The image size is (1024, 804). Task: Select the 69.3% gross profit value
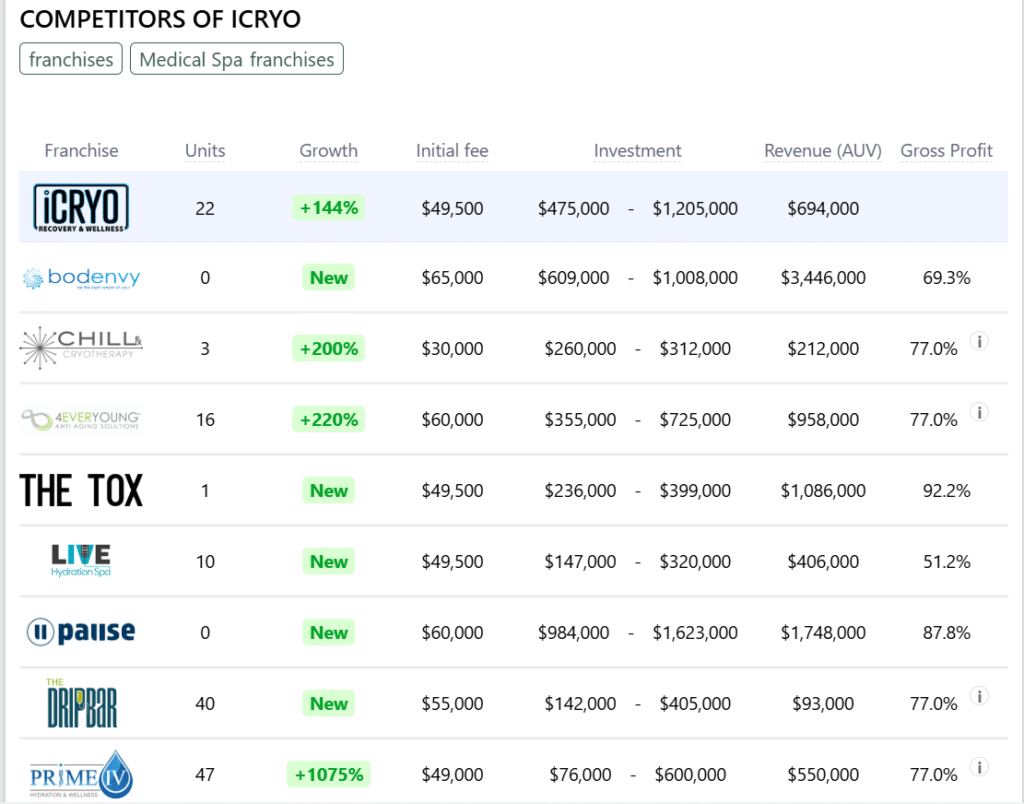[x=946, y=278]
